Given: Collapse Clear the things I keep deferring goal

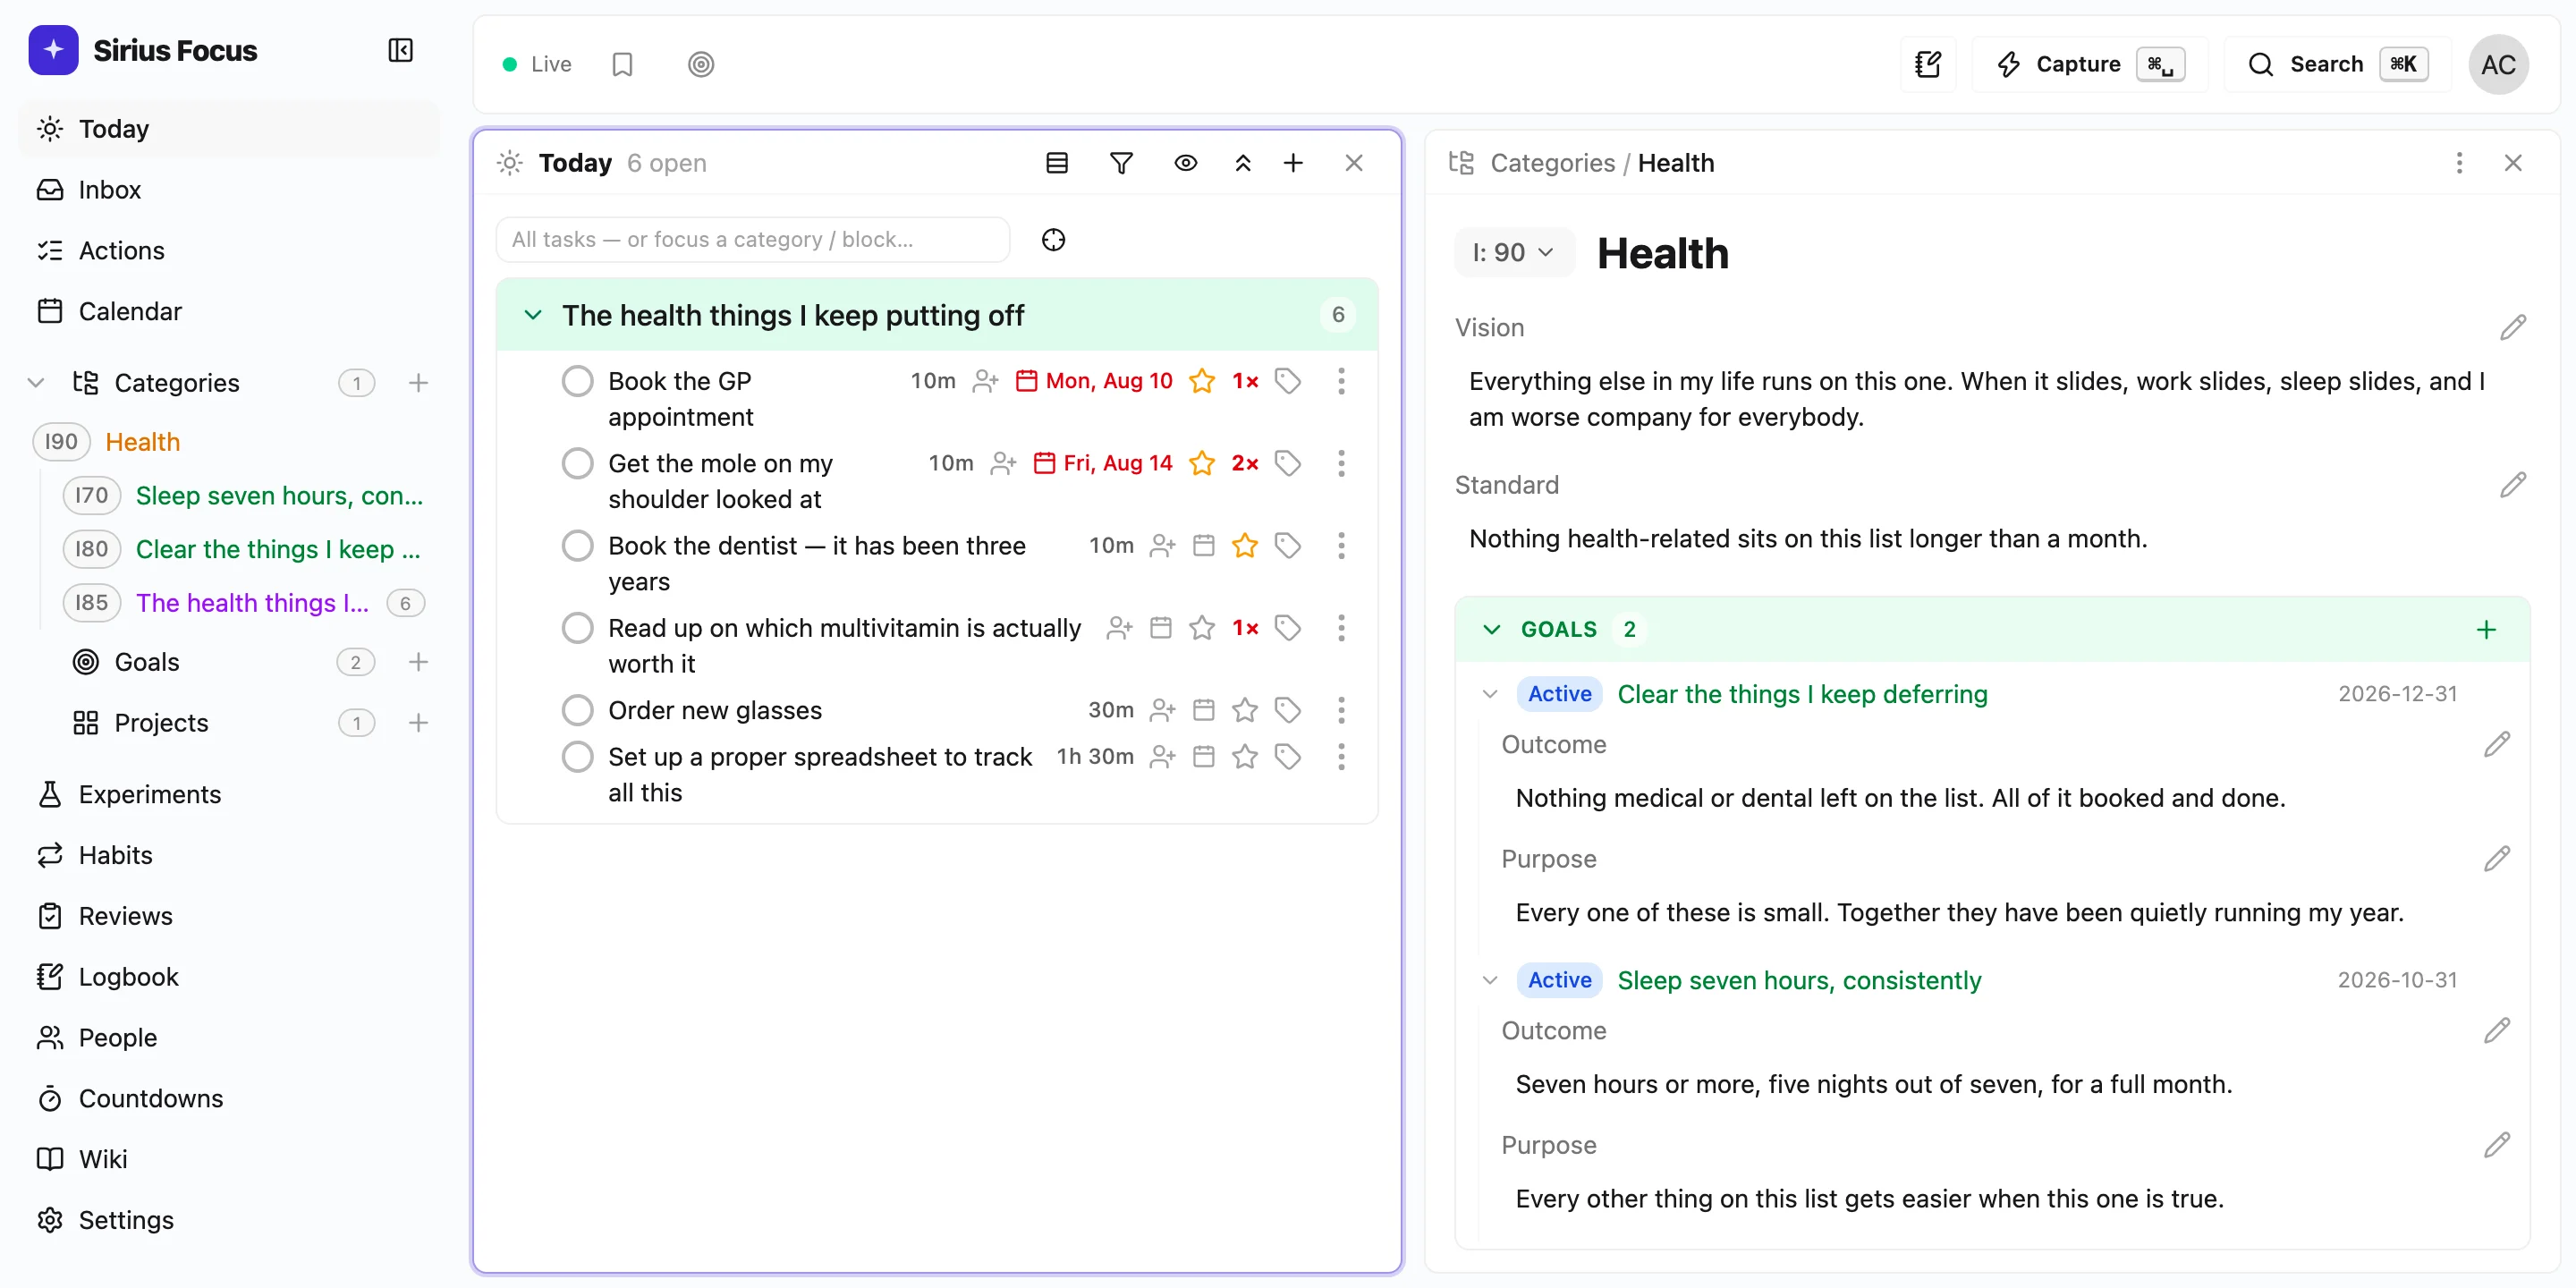Looking at the screenshot, I should coord(1490,694).
